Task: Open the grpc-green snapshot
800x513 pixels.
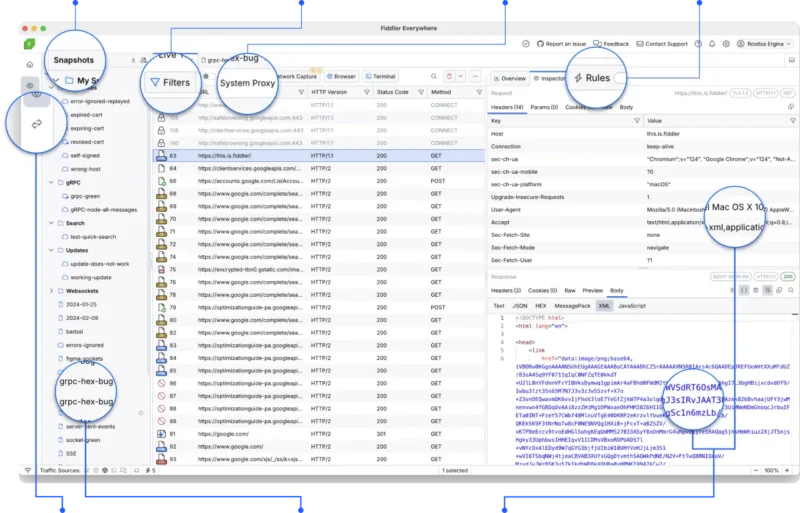Action: pos(81,196)
